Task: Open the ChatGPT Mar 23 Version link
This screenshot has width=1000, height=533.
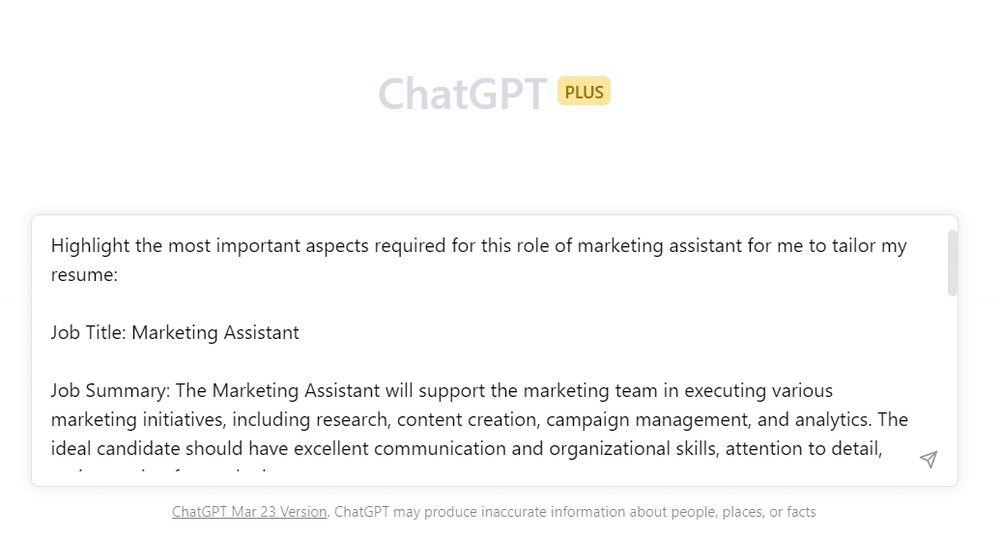Action: (x=249, y=512)
